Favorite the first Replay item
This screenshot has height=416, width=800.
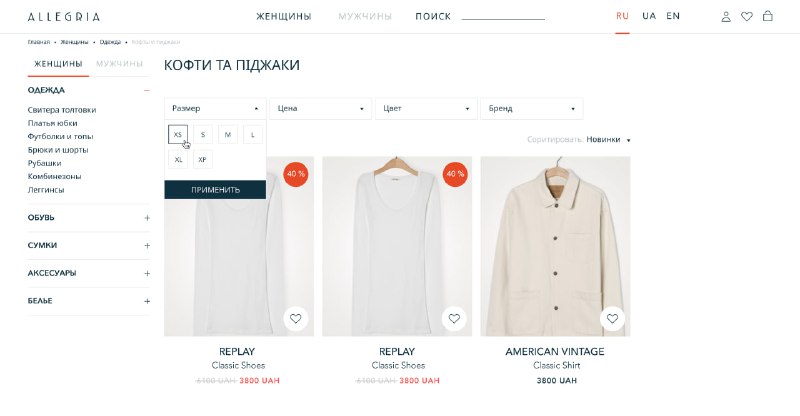(x=295, y=319)
